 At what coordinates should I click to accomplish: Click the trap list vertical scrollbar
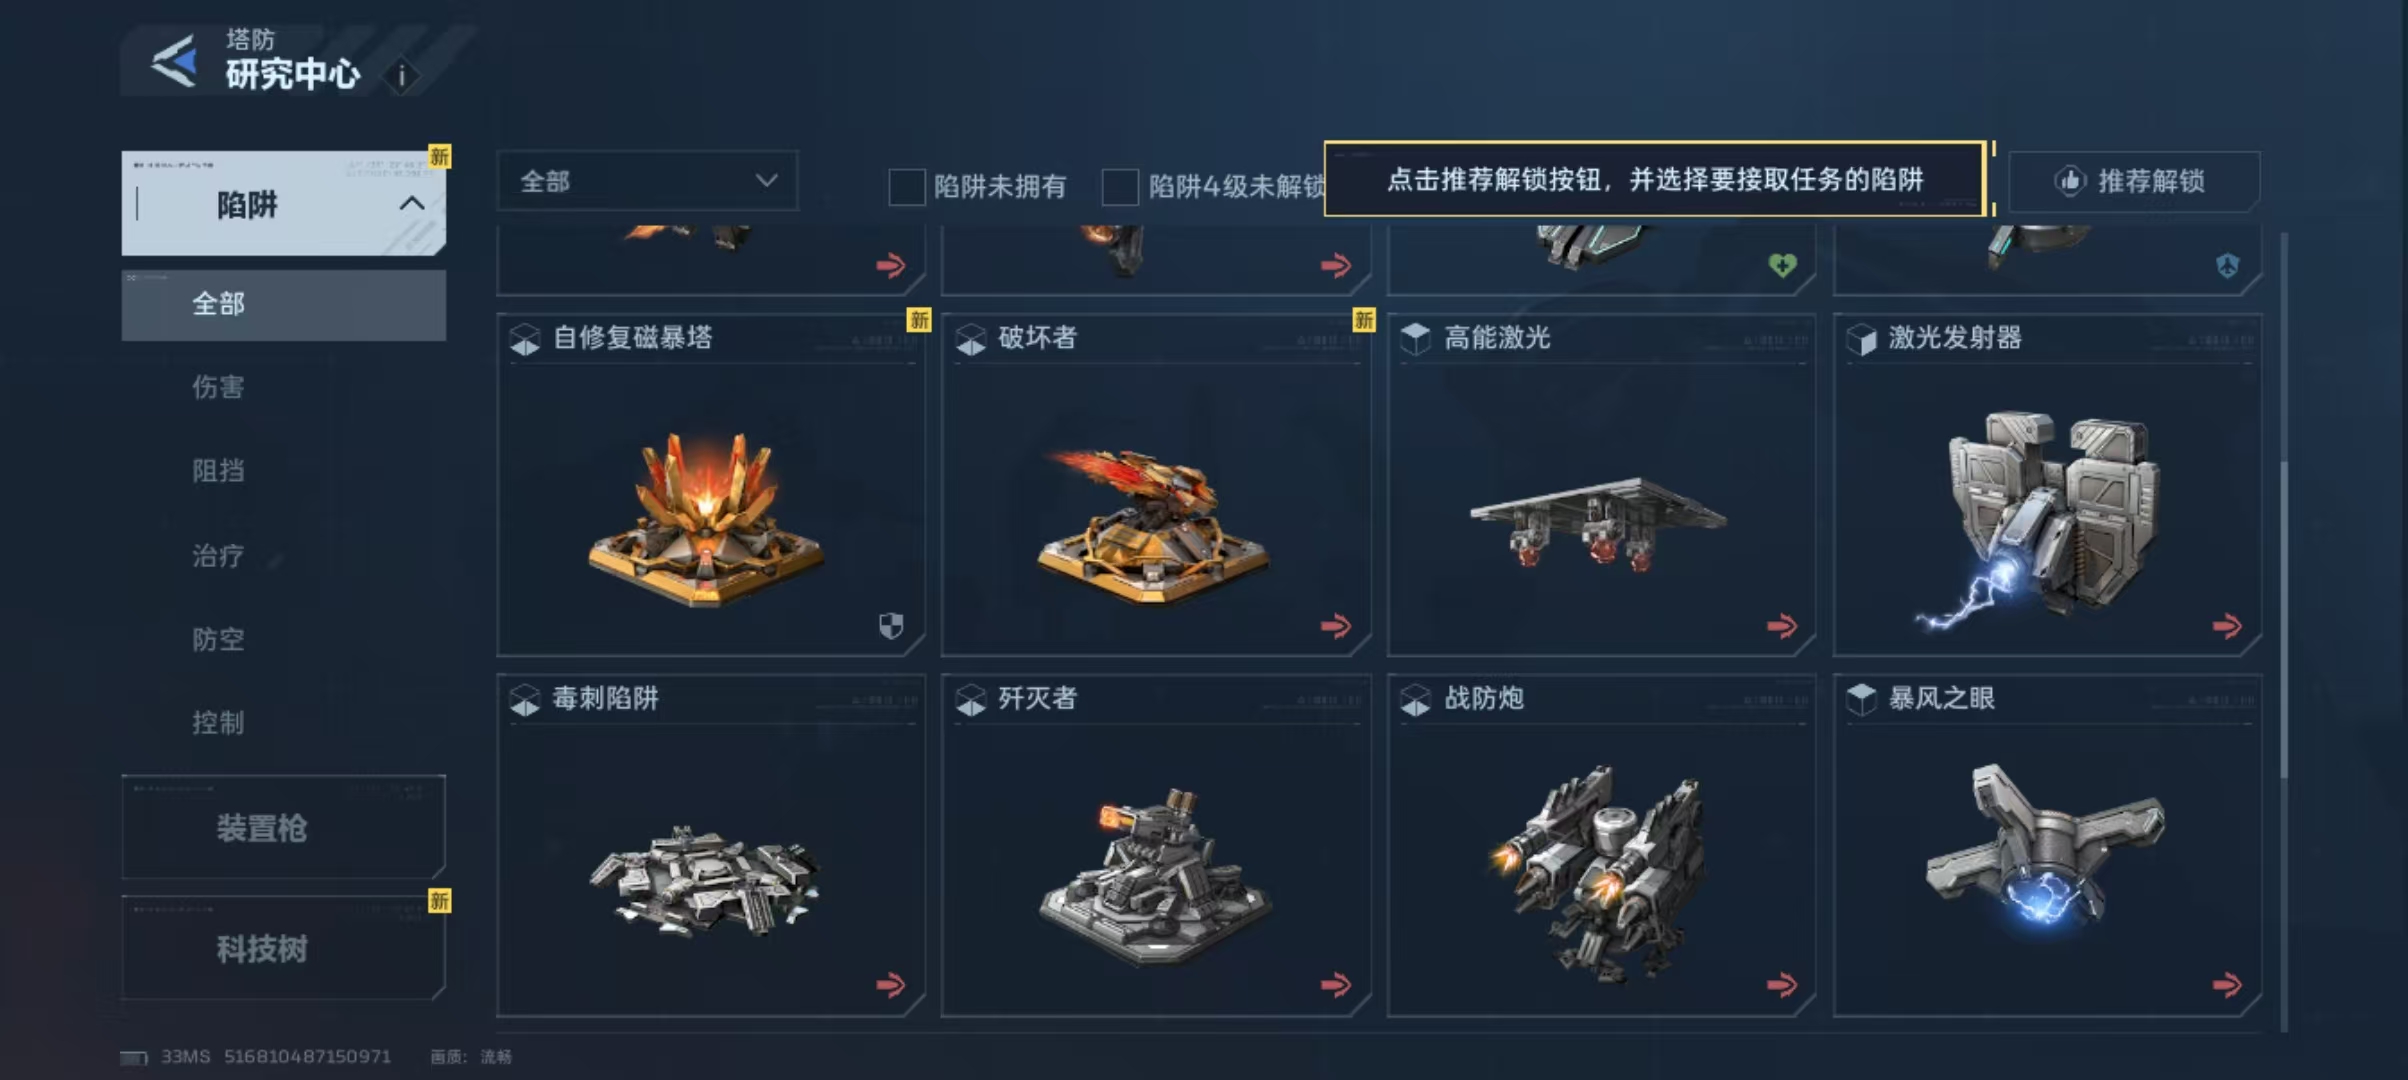click(x=2284, y=620)
